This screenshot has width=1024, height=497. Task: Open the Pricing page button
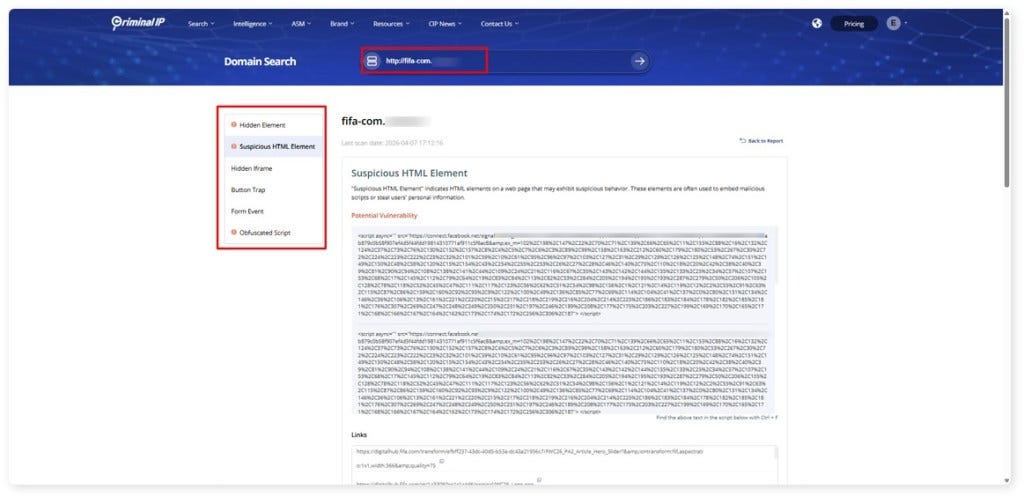[854, 24]
